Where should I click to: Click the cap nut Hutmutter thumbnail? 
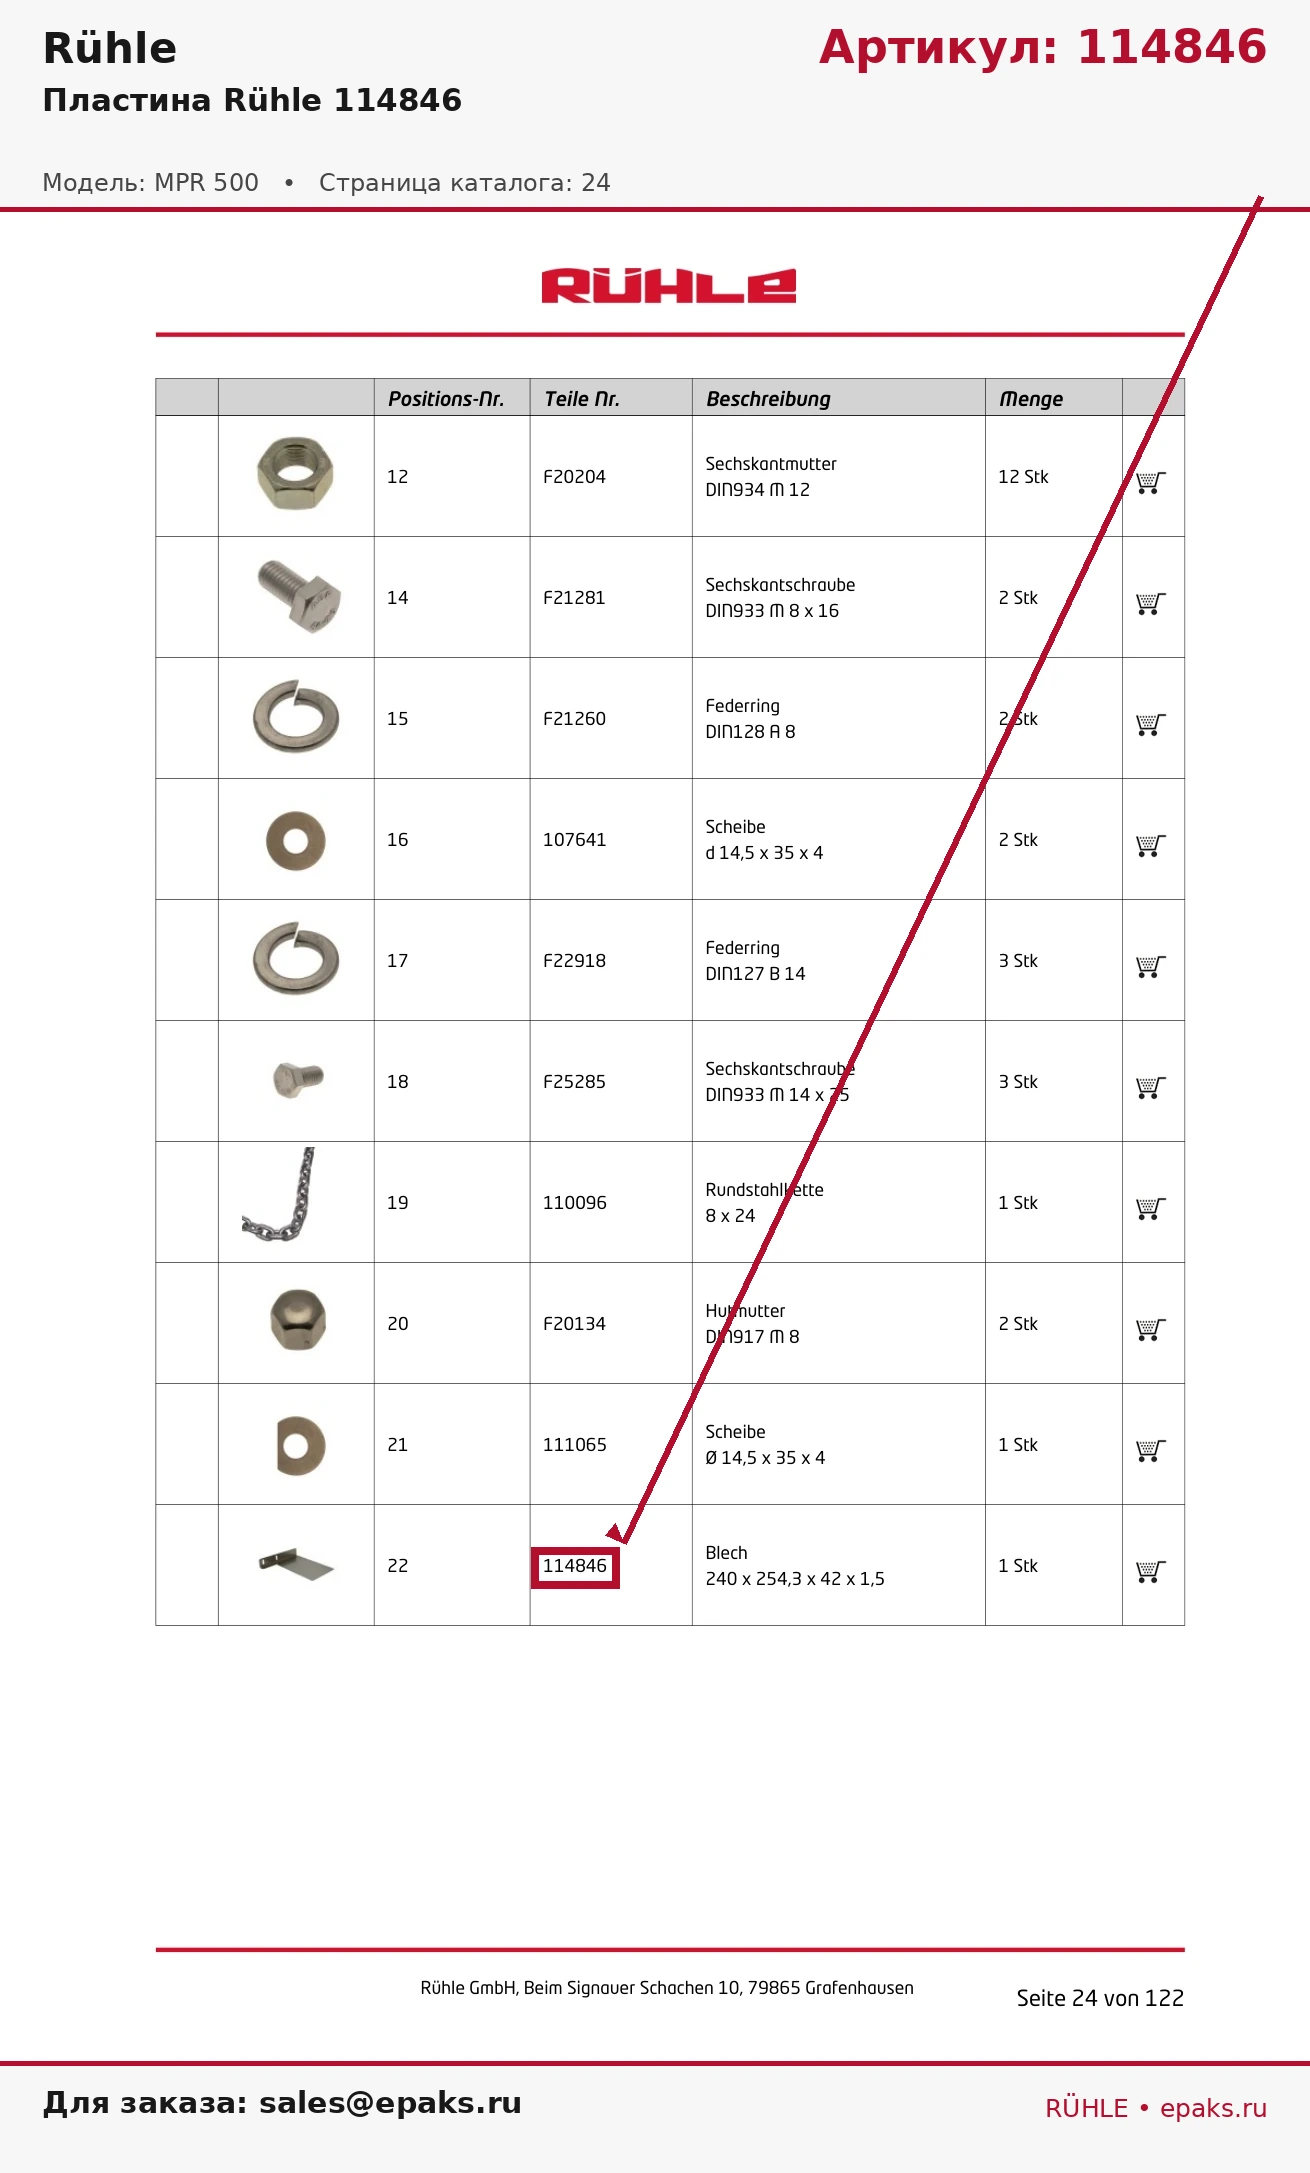tap(297, 1320)
